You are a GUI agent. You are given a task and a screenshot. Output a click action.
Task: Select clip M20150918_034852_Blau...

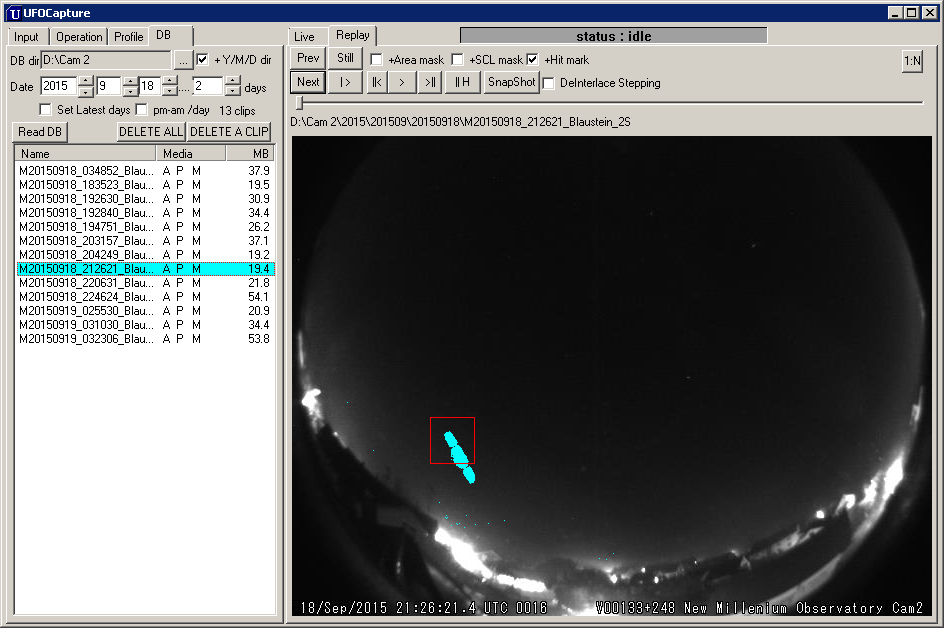click(145, 171)
